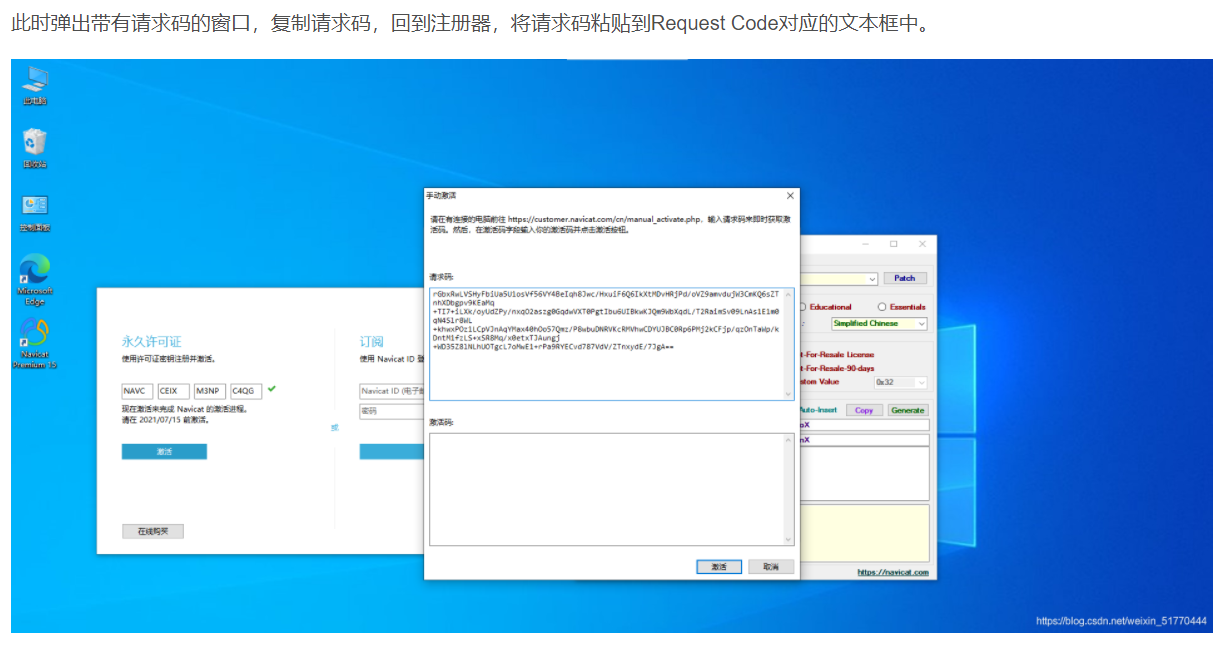Click blue 激活 button under permanent license
Image resolution: width=1225 pixels, height=653 pixels.
click(164, 452)
